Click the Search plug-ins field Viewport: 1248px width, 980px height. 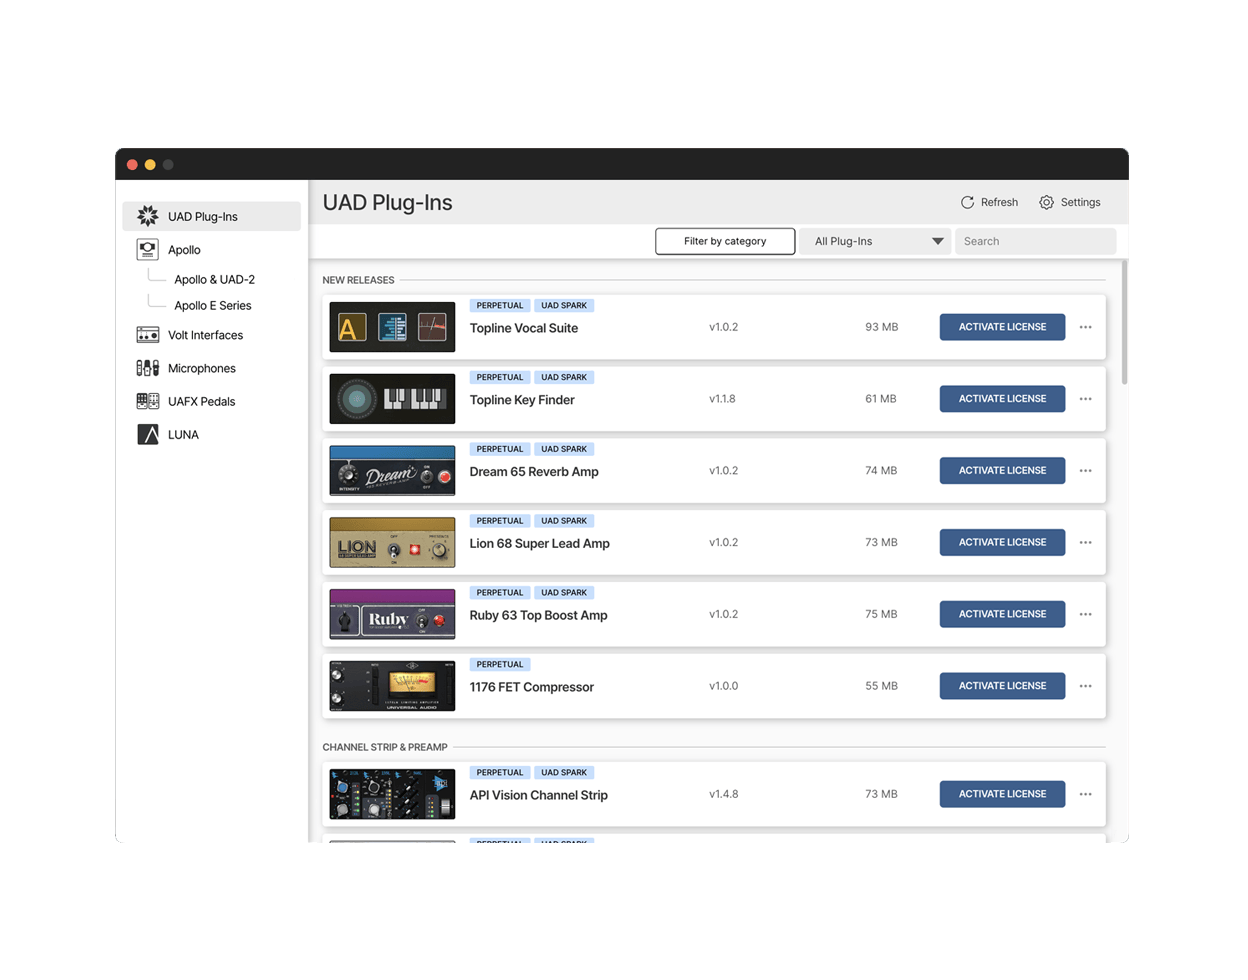pos(1035,241)
